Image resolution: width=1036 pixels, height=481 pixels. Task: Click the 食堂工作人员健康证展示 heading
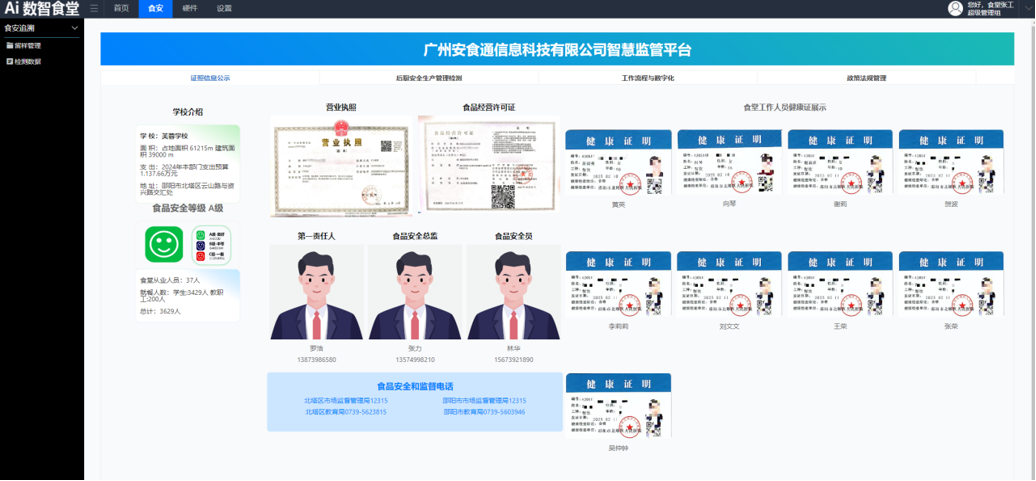click(784, 107)
